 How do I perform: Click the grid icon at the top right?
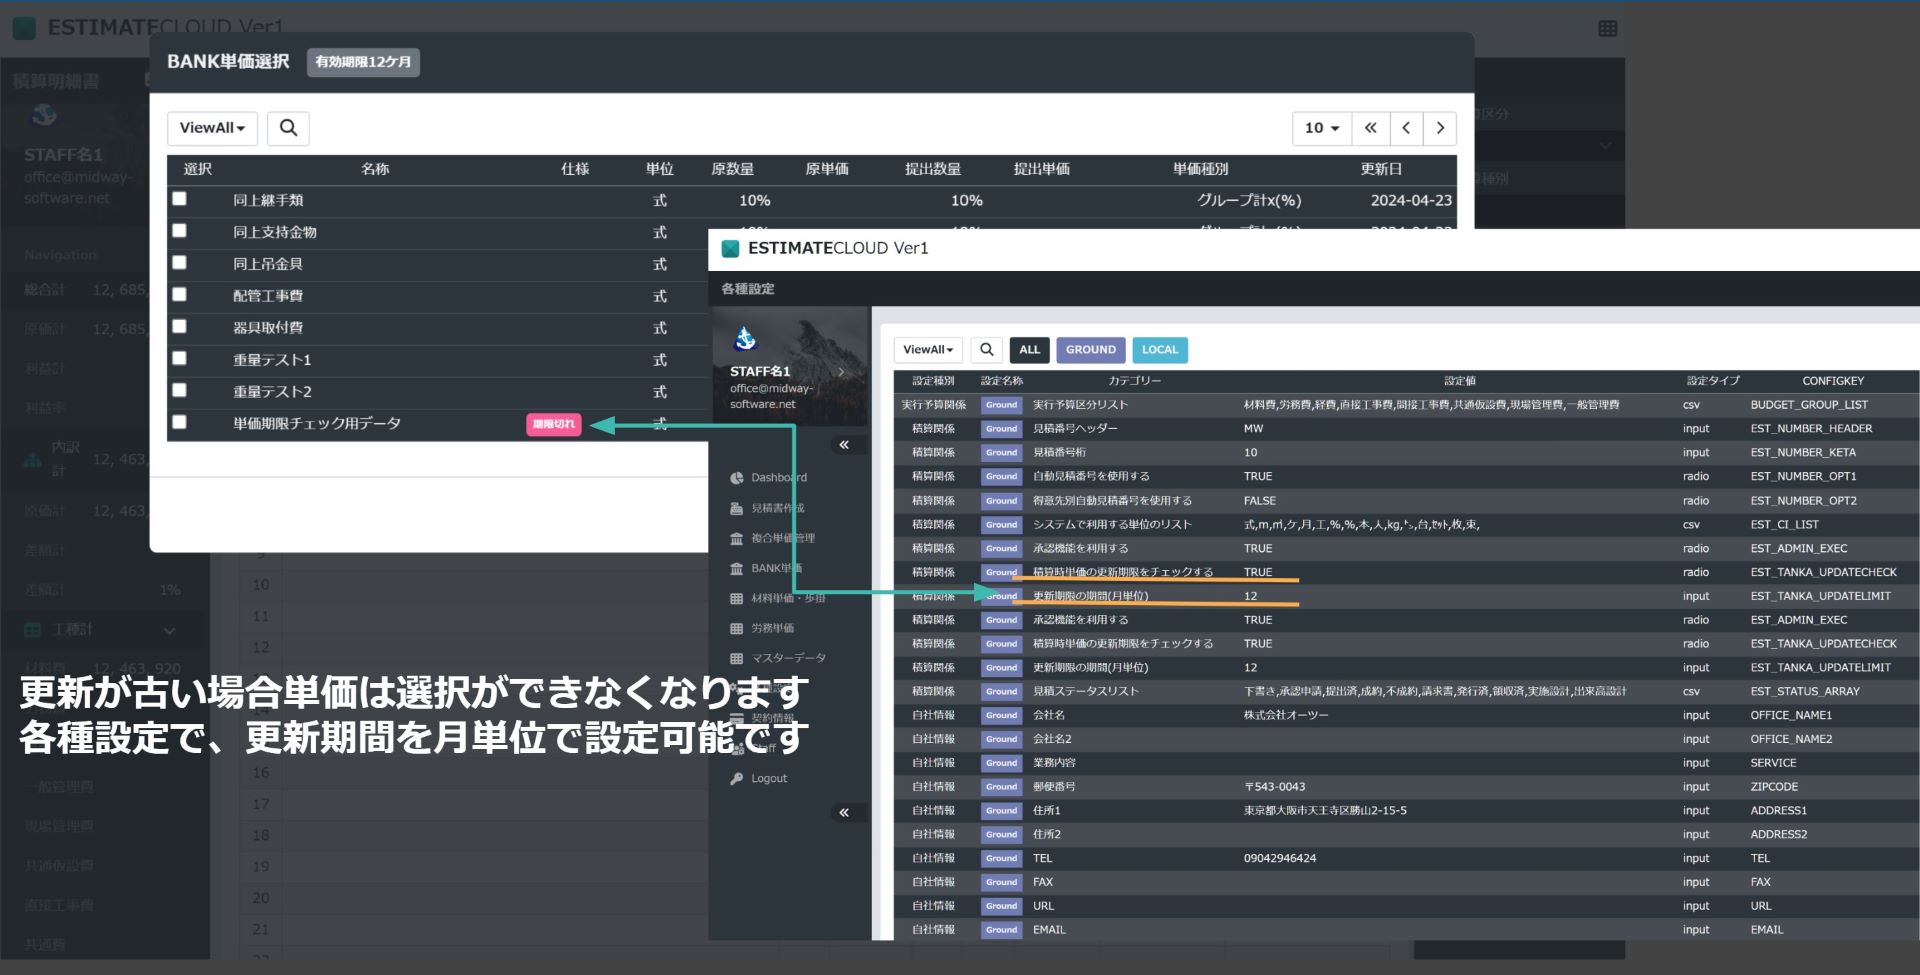click(x=1608, y=28)
